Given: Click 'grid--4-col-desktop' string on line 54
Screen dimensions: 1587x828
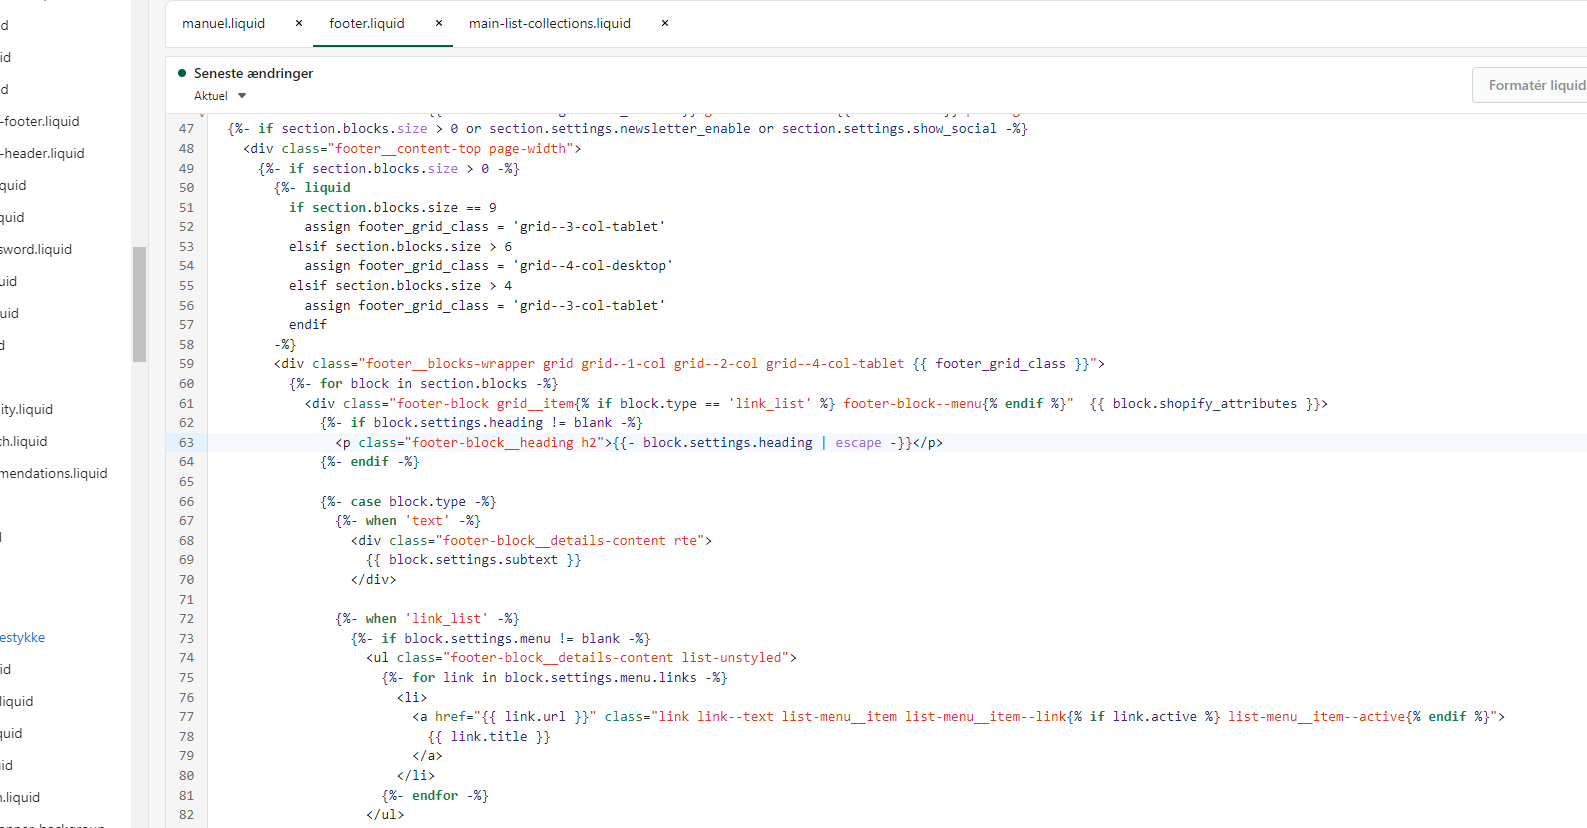Looking at the screenshot, I should pyautogui.click(x=593, y=266).
